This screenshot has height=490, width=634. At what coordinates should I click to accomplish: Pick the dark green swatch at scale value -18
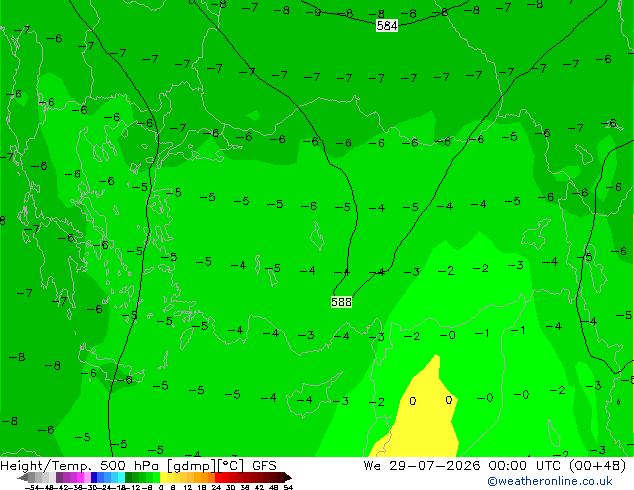[129, 477]
